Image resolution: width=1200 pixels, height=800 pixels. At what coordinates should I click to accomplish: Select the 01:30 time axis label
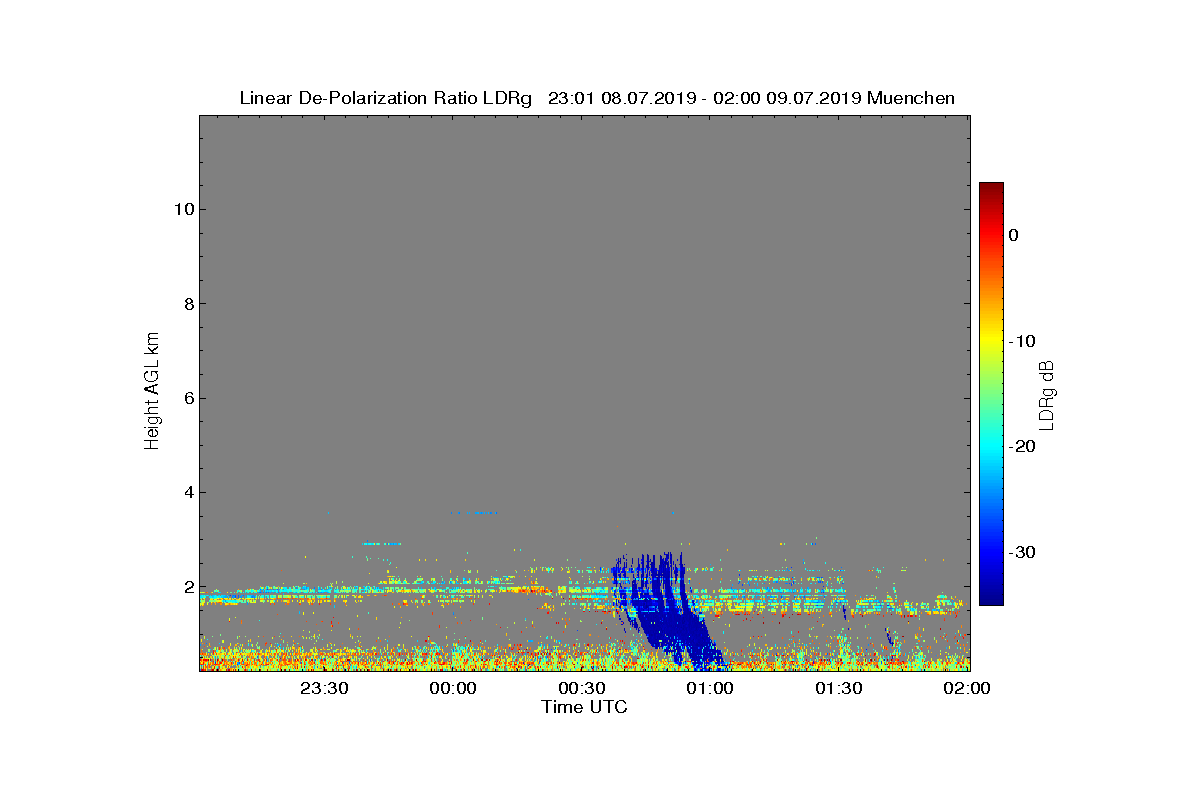839,688
